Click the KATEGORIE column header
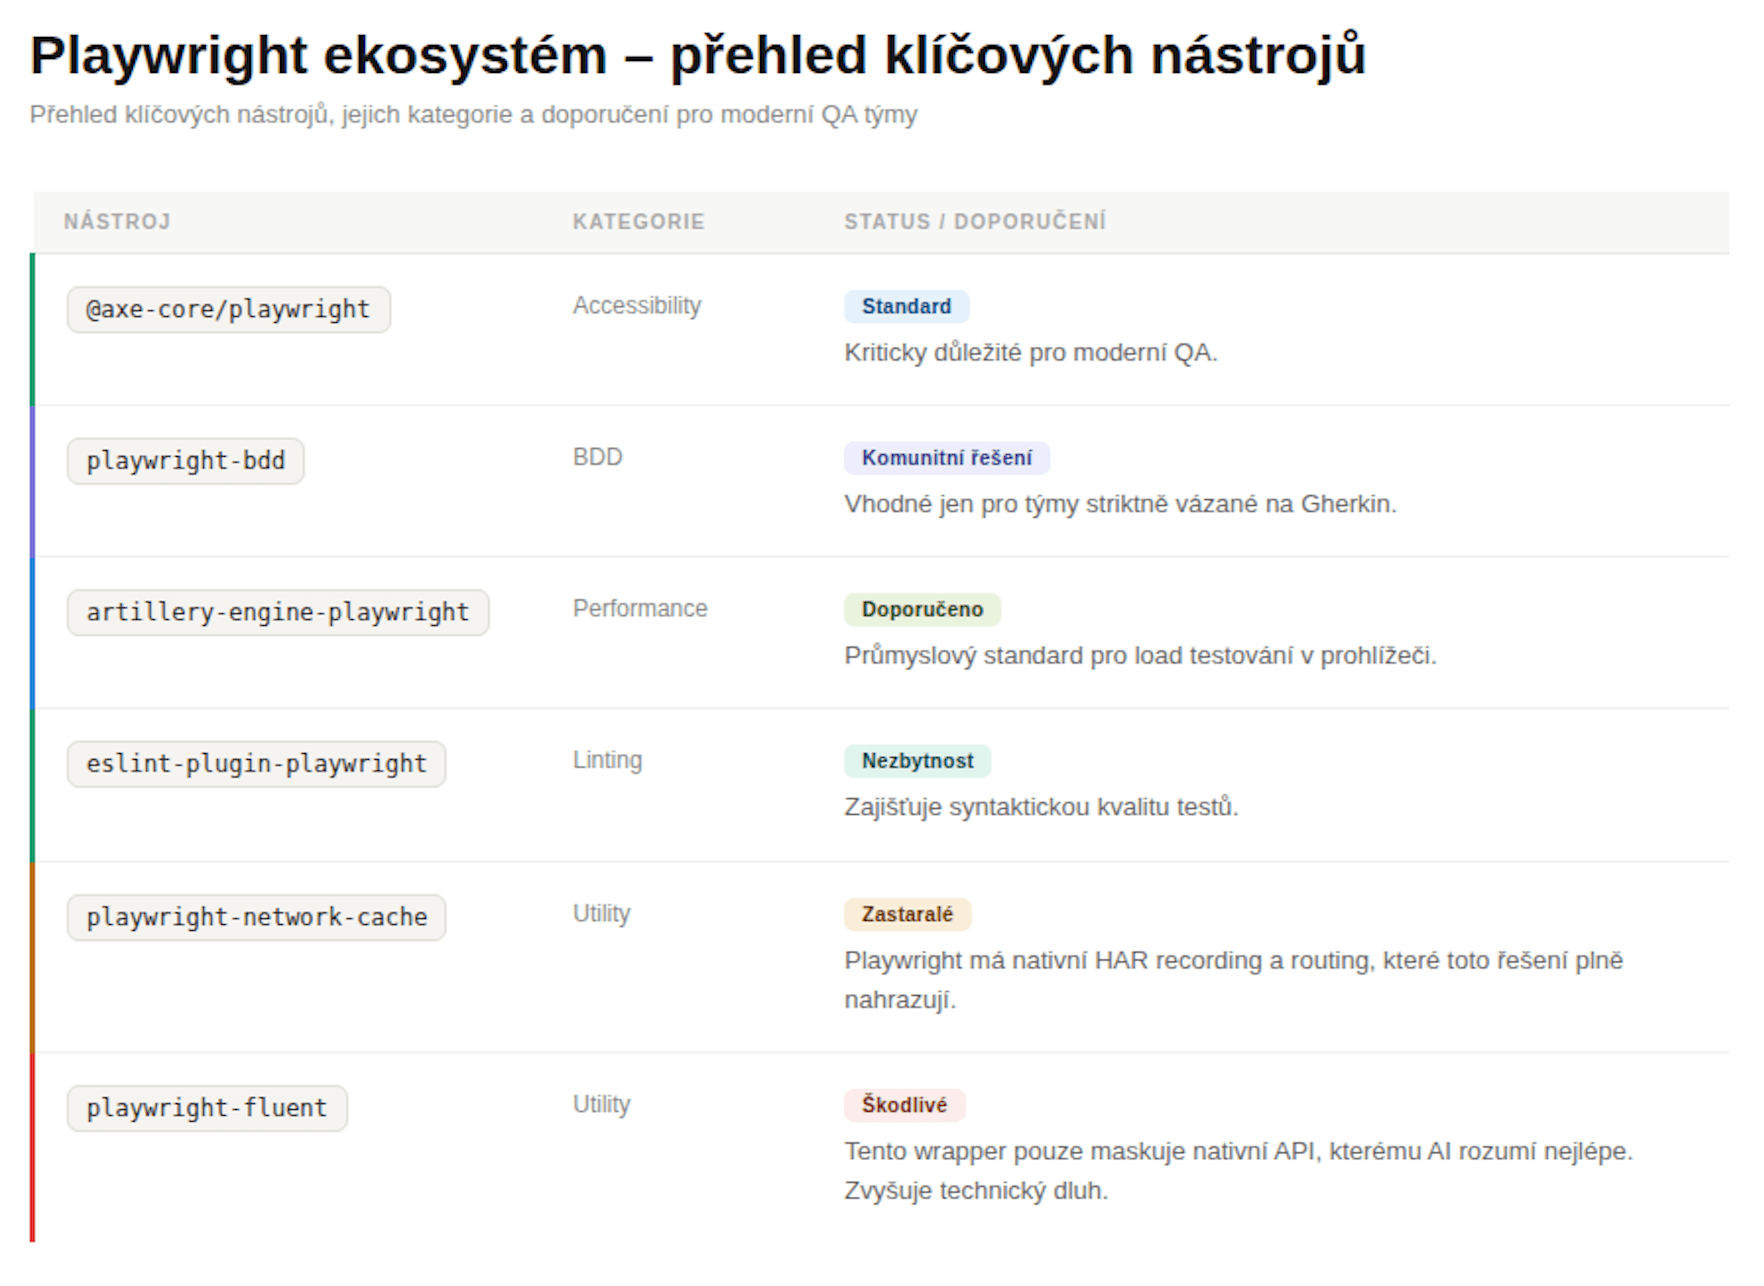The height and width of the screenshot is (1286, 1764). coord(639,222)
